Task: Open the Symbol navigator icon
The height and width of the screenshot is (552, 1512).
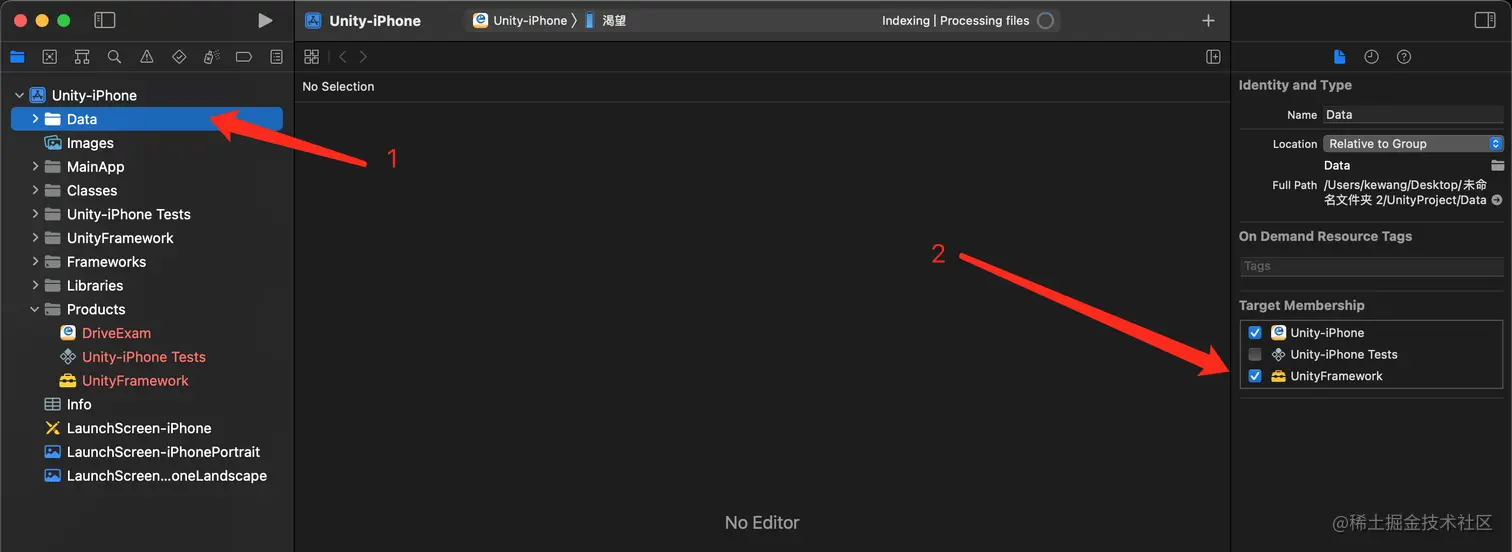Action: (82, 57)
